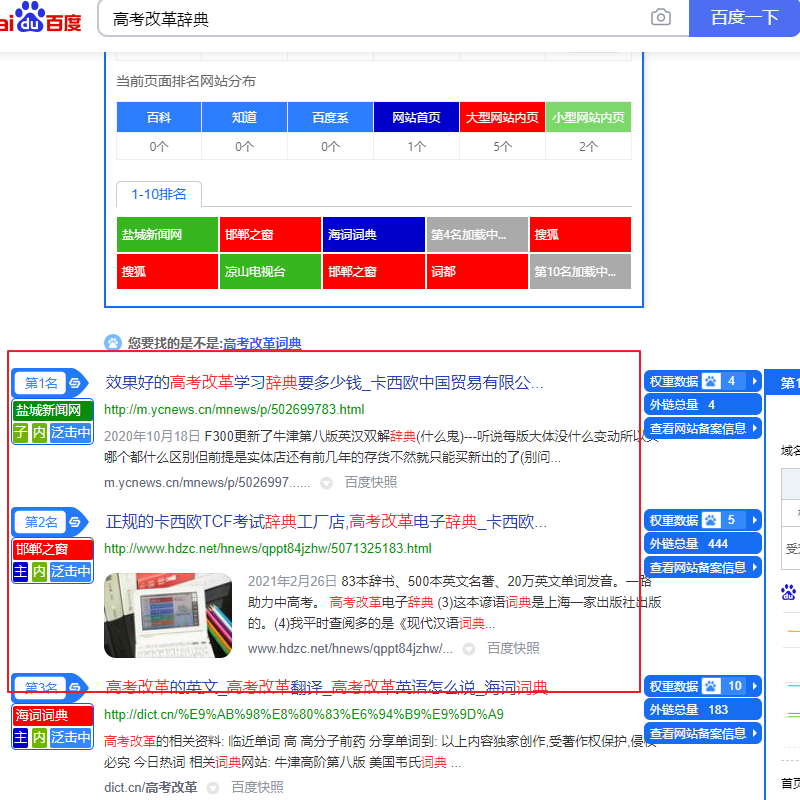Click the 当前页面排名网站分布 heading
Viewport: 800px width, 800px height.
click(186, 81)
